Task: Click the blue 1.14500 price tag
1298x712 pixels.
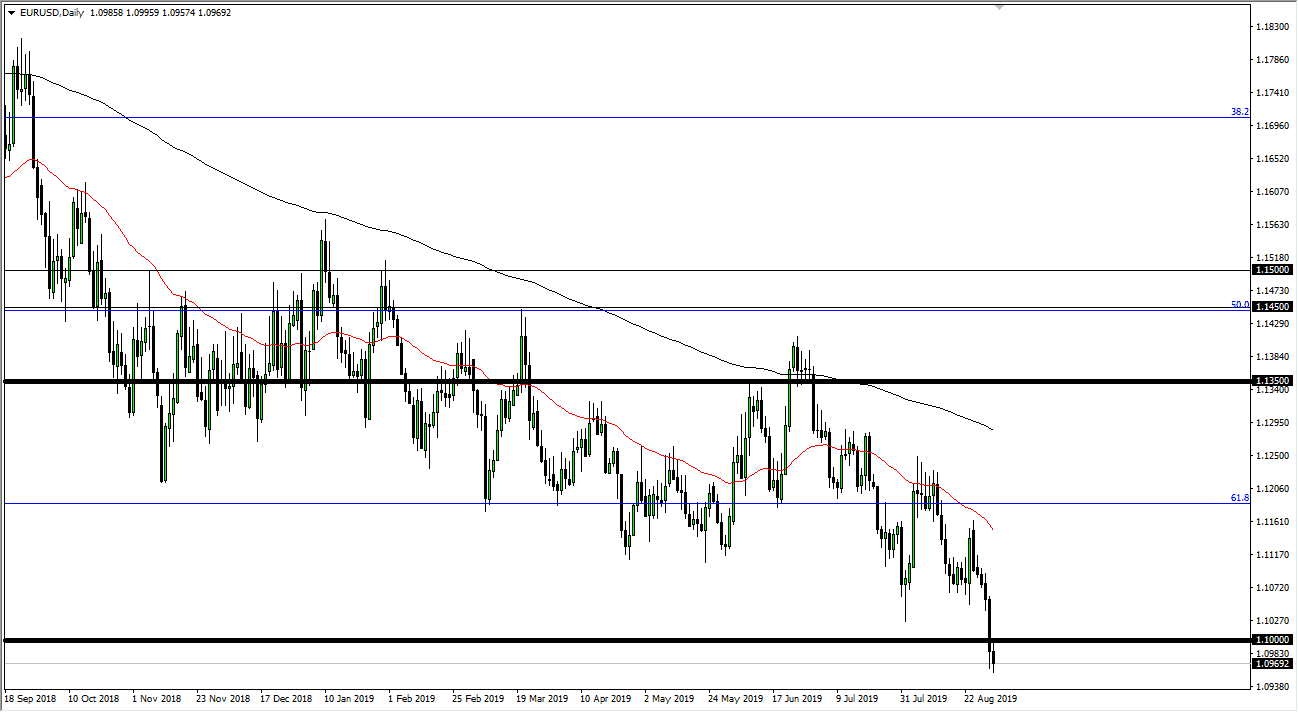Action: (1272, 308)
